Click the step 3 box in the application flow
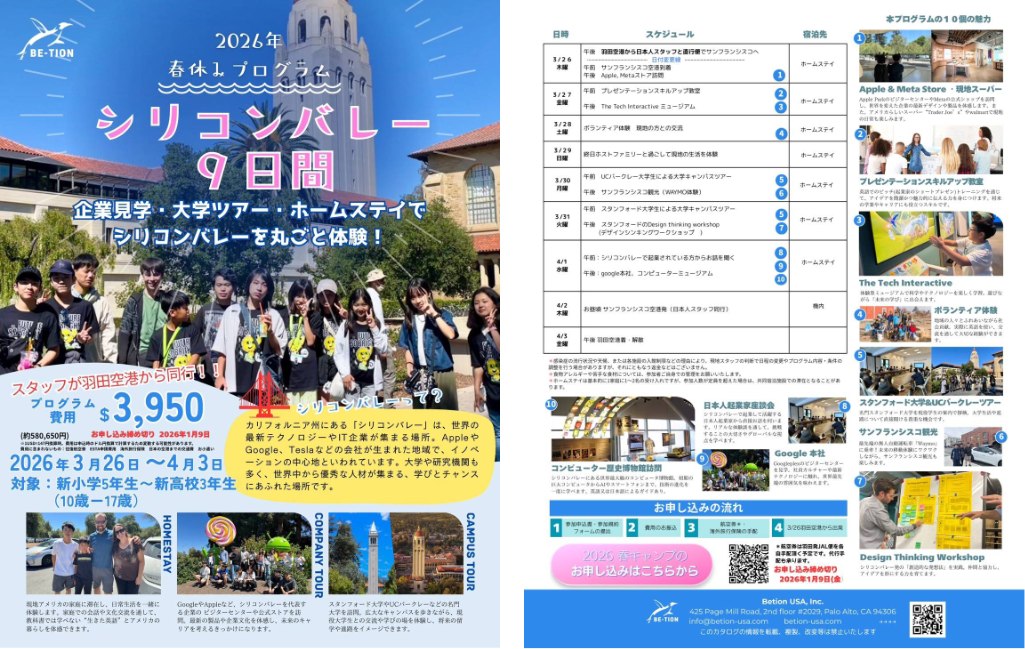 pyautogui.click(x=721, y=527)
